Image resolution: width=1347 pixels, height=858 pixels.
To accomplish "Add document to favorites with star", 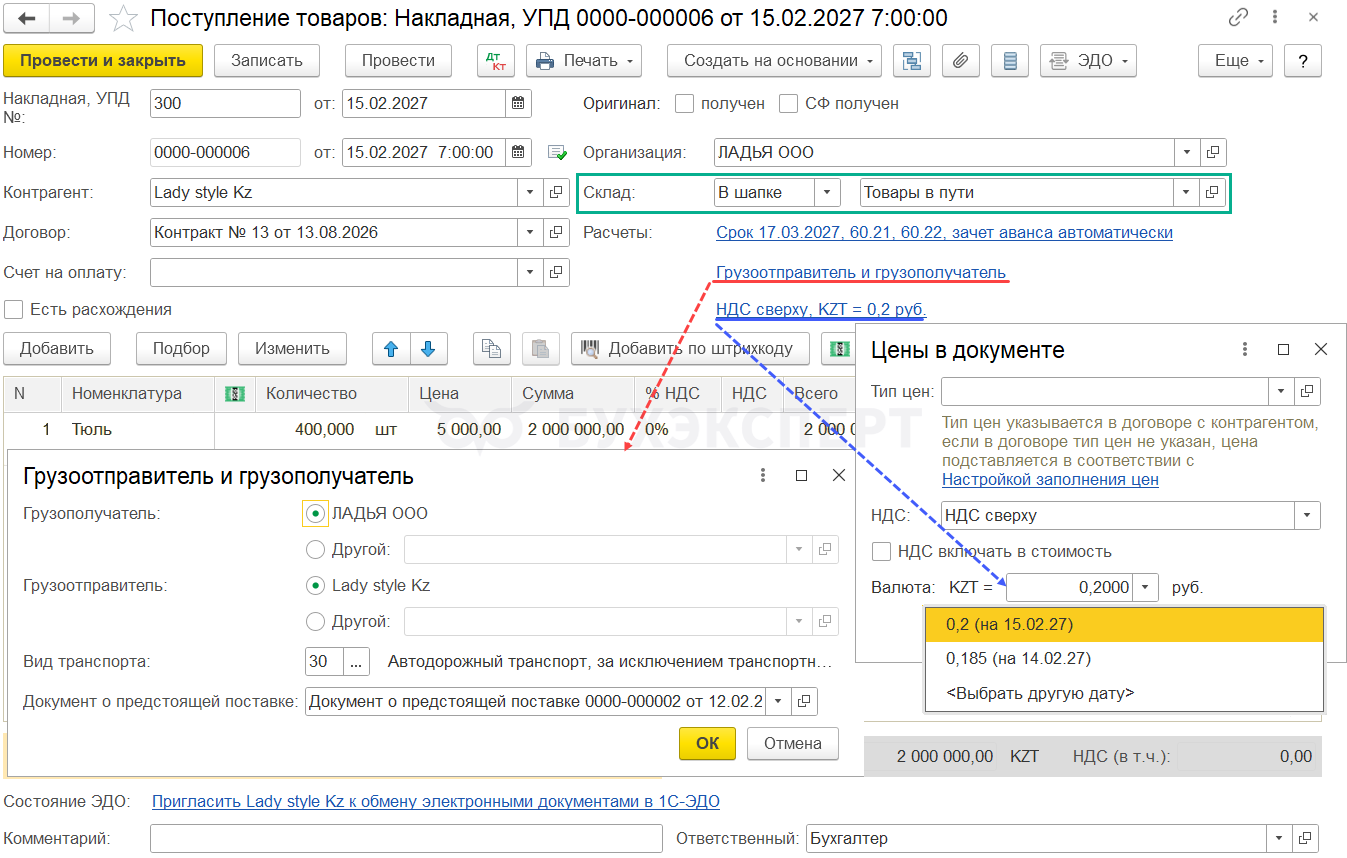I will [122, 18].
